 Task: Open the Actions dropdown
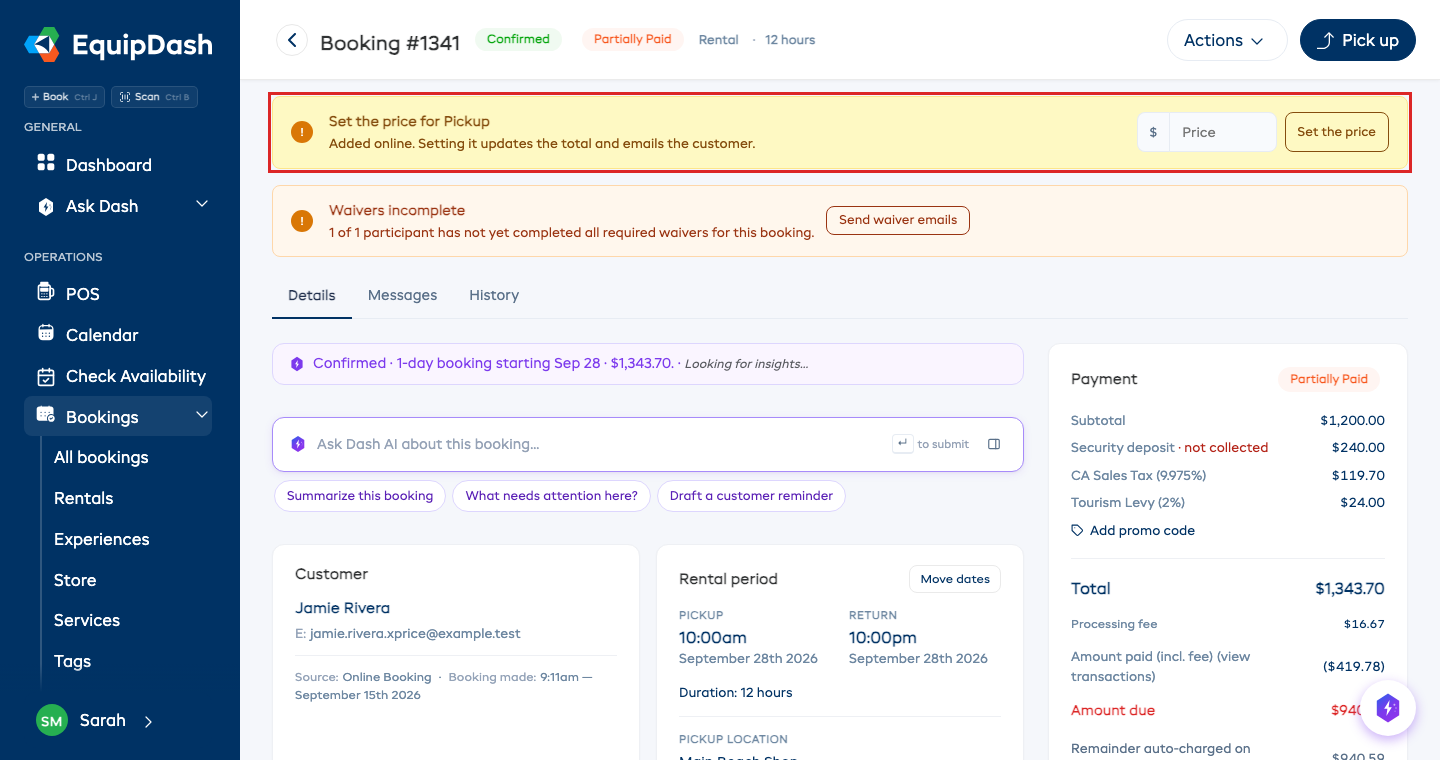pos(1227,40)
